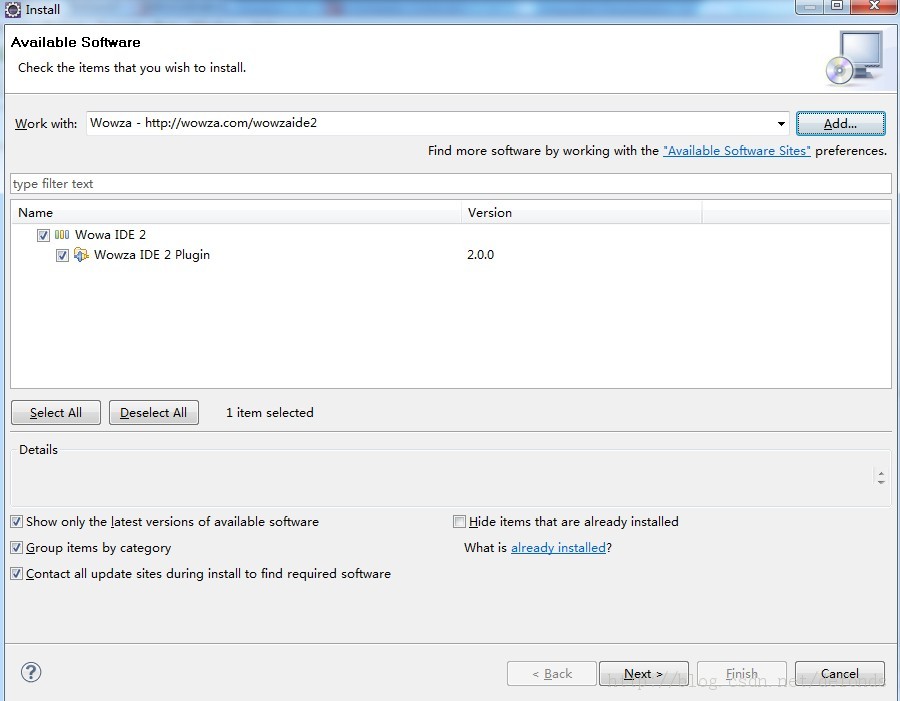900x701 pixels.
Task: Open the Work with site dropdown arrow
Action: coord(781,123)
